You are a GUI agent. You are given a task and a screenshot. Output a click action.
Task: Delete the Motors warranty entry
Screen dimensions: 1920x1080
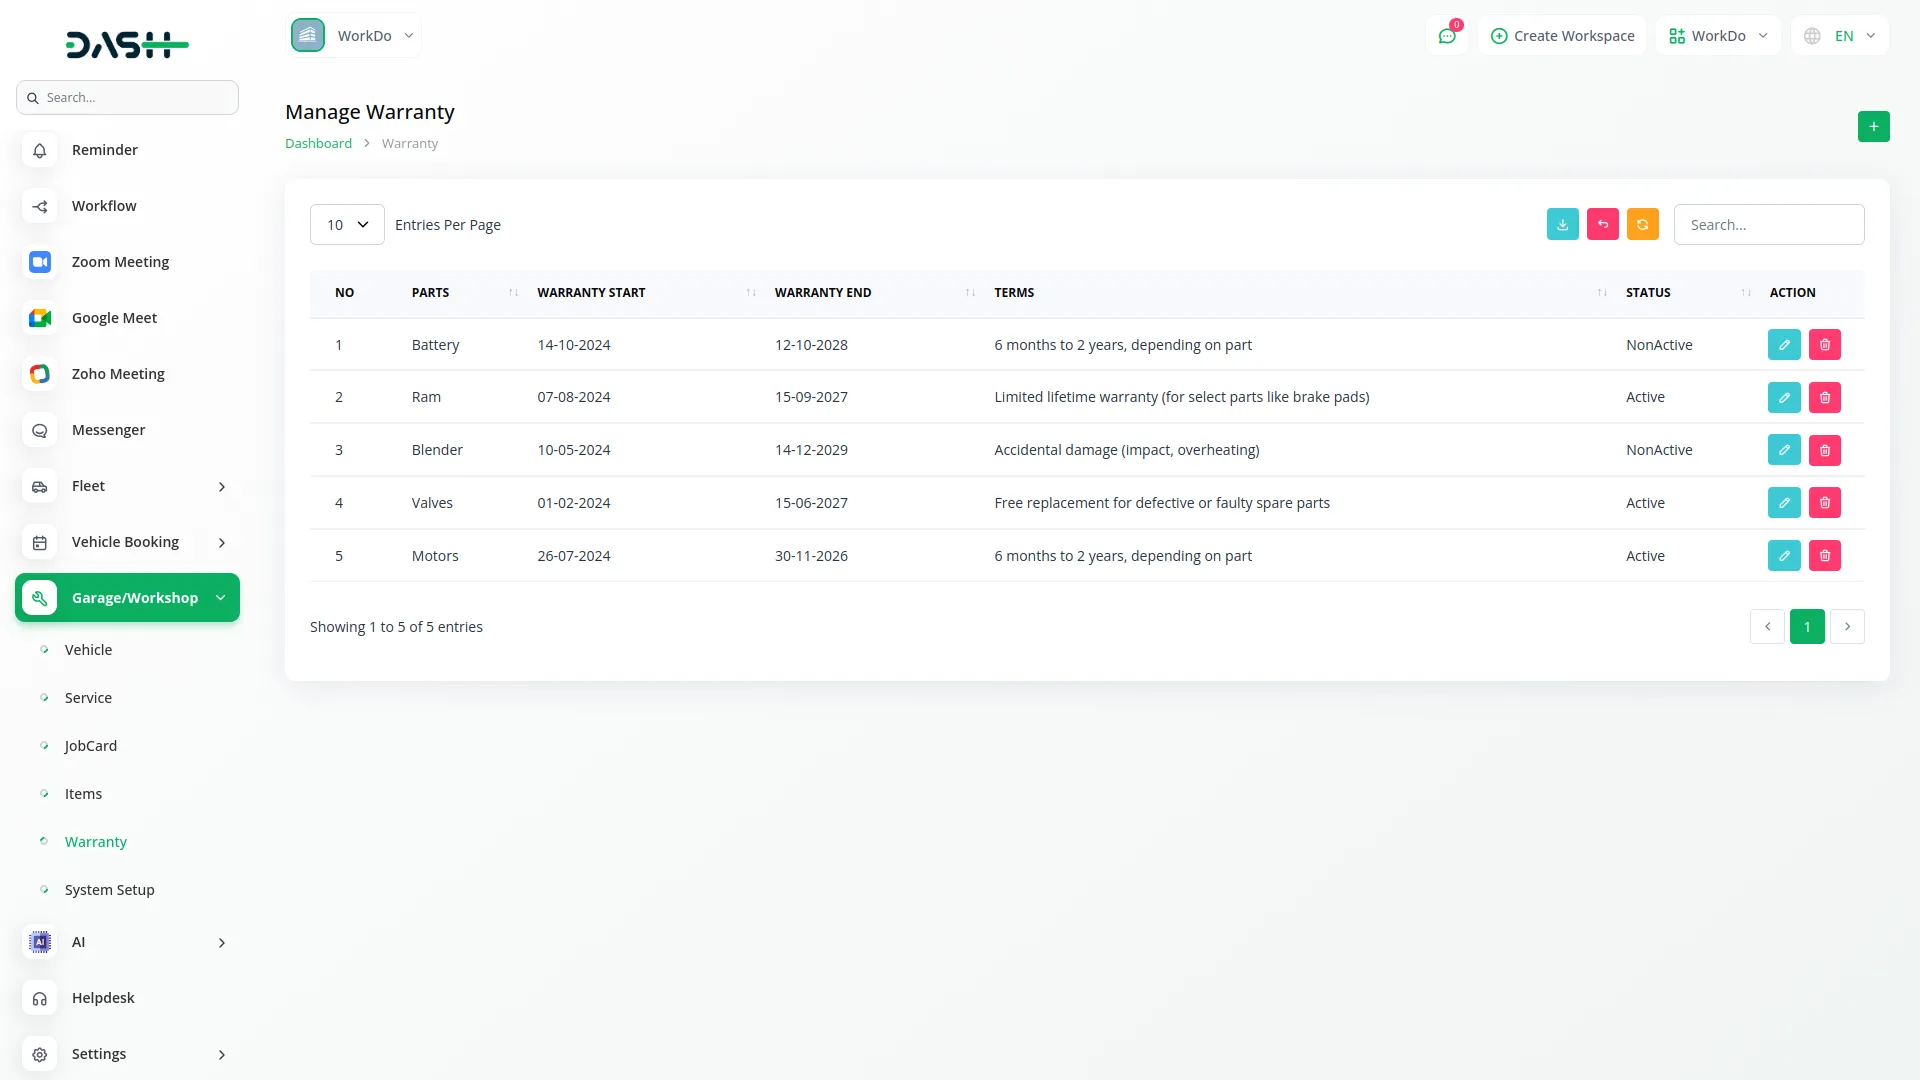pos(1824,556)
